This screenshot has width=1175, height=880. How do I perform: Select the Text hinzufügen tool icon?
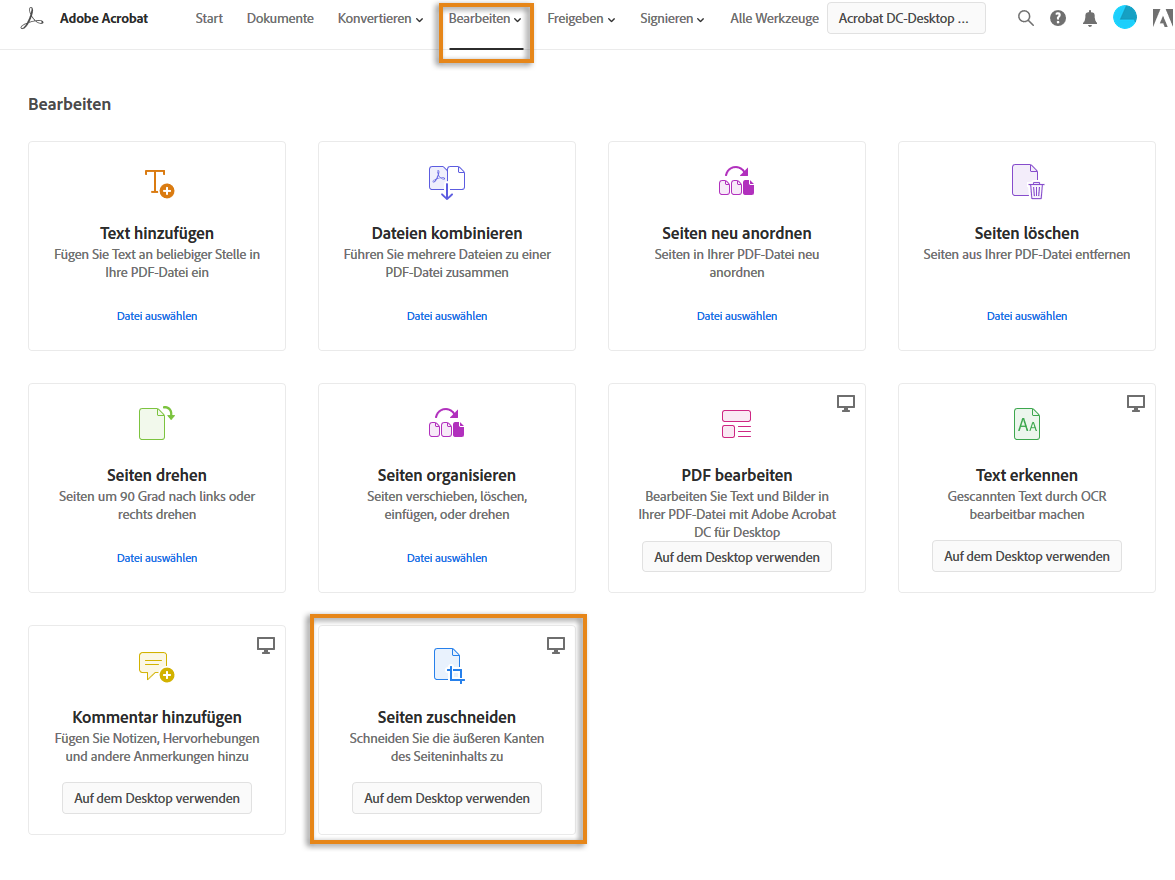(x=157, y=182)
